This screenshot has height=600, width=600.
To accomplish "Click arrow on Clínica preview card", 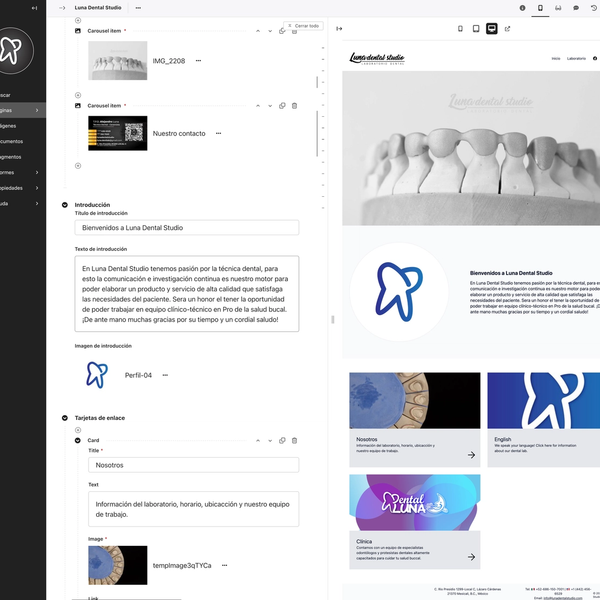I will [471, 557].
